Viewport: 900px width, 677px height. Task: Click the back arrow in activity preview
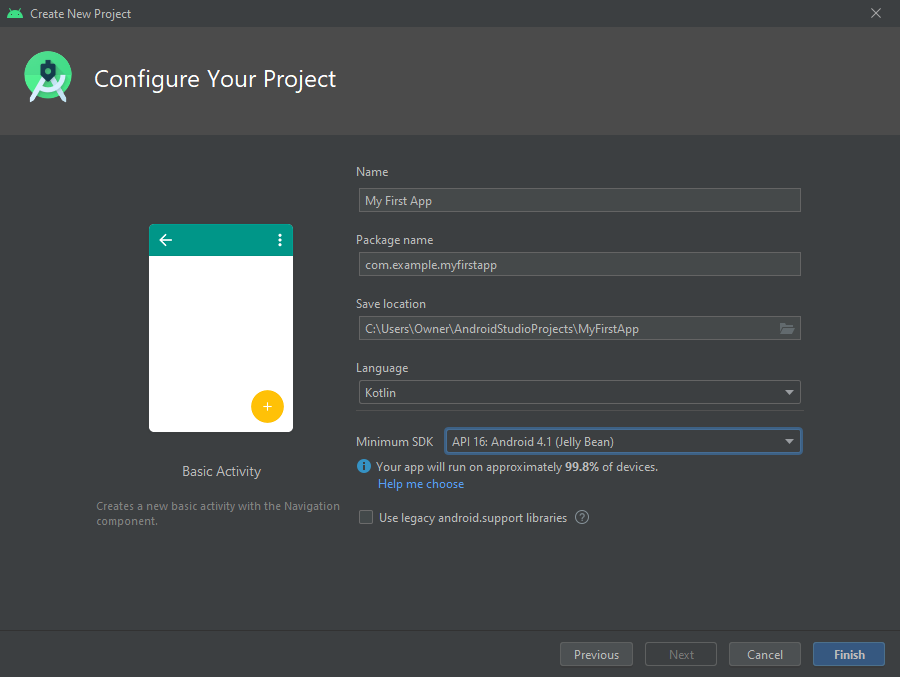tap(166, 240)
